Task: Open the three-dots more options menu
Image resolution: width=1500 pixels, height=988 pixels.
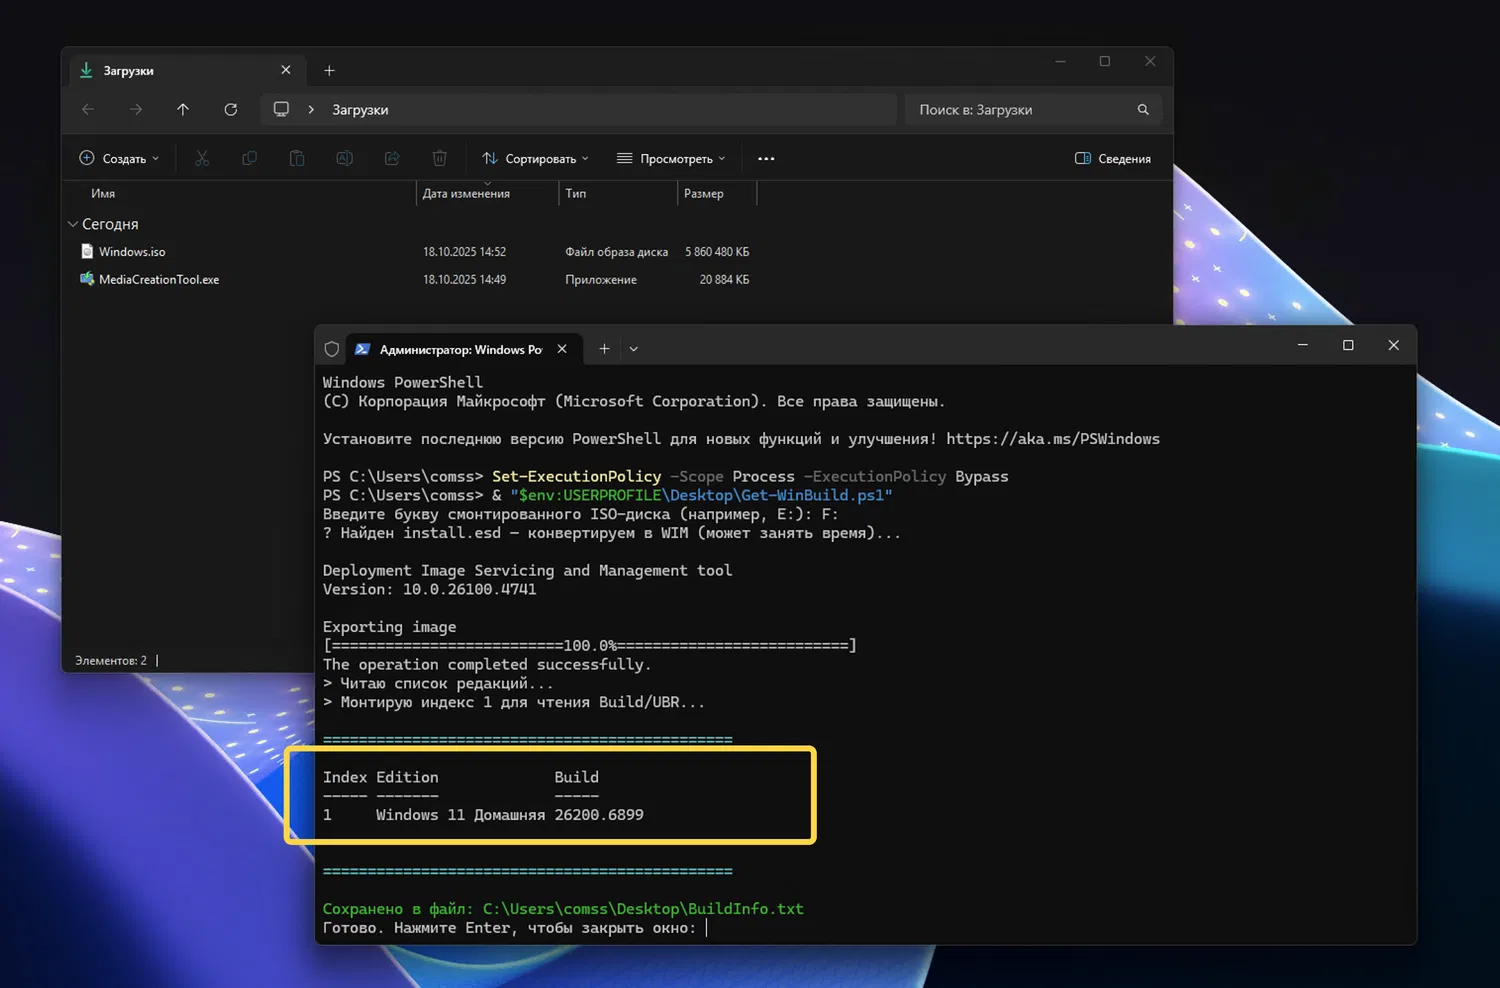Action: [x=766, y=158]
